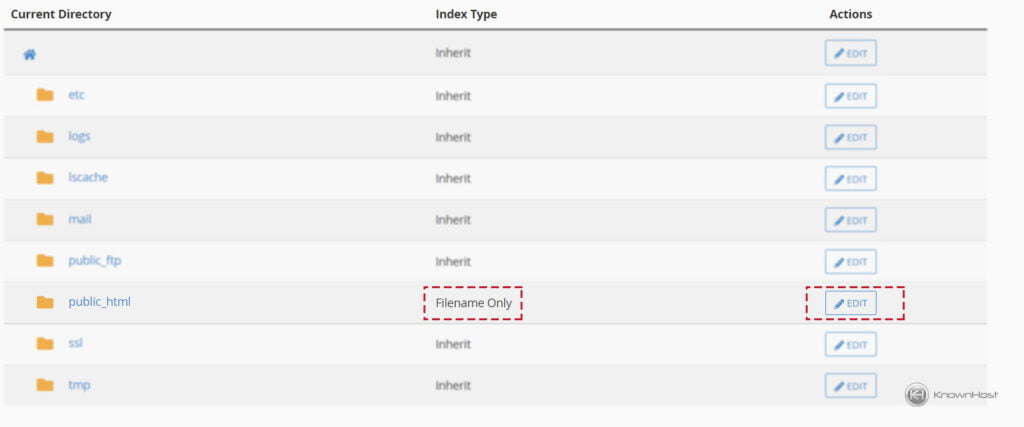This screenshot has width=1024, height=427.
Task: Open the tmp directory link
Action: pos(79,385)
